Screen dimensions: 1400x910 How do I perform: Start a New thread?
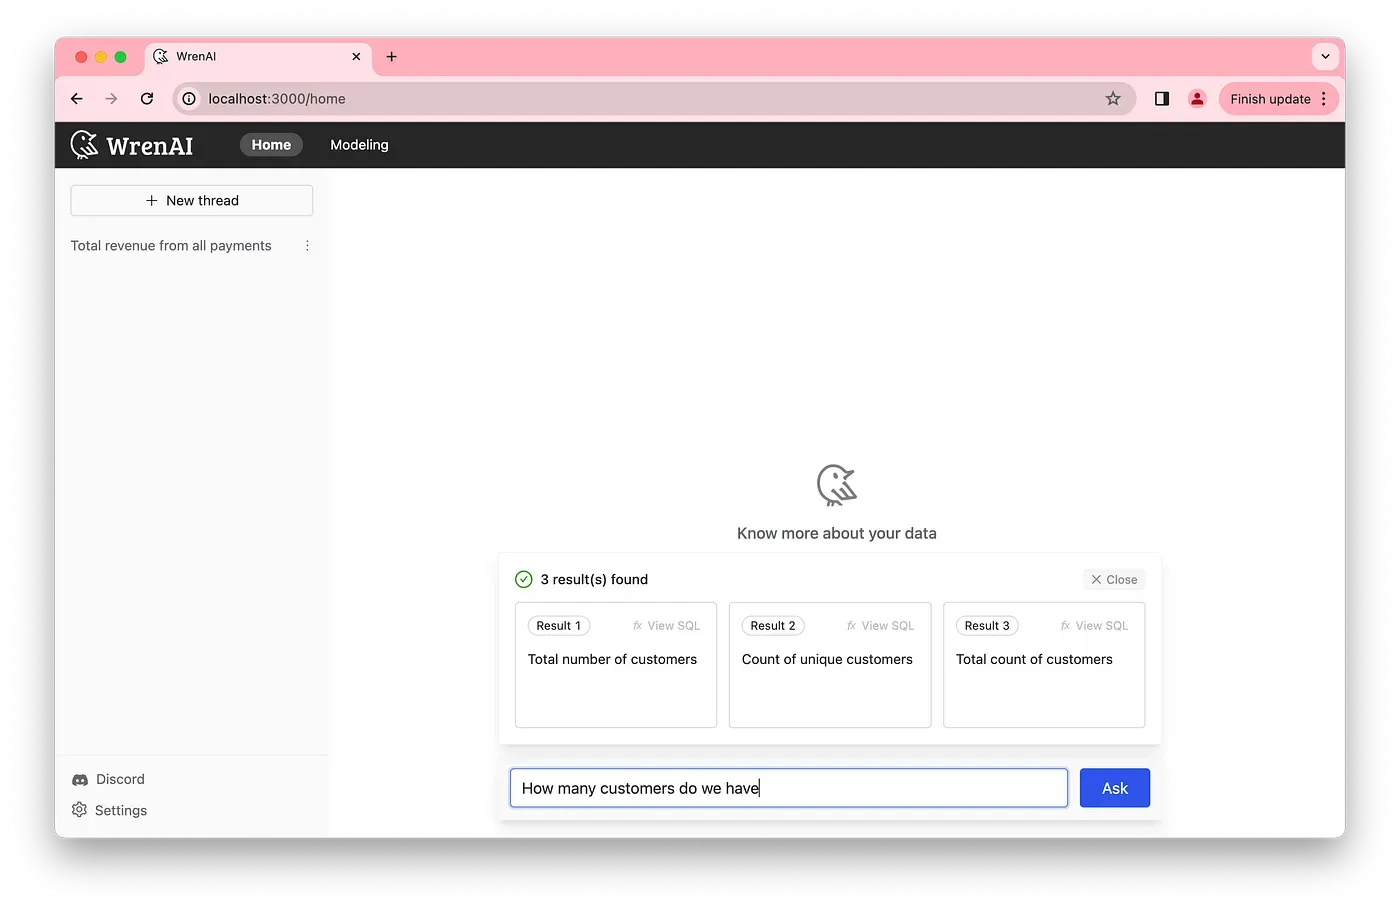[192, 200]
